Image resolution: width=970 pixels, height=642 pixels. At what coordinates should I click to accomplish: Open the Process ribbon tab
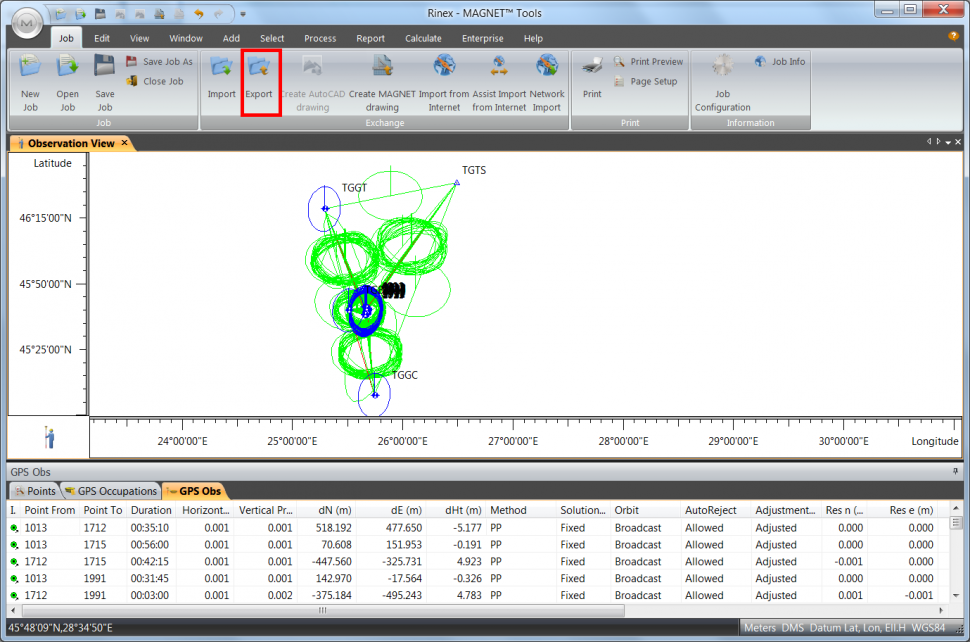pos(320,38)
